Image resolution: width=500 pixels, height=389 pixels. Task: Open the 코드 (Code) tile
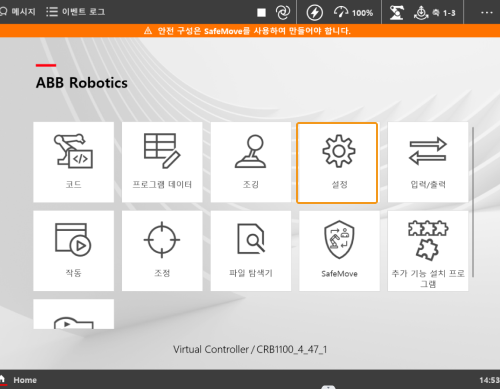click(x=73, y=162)
